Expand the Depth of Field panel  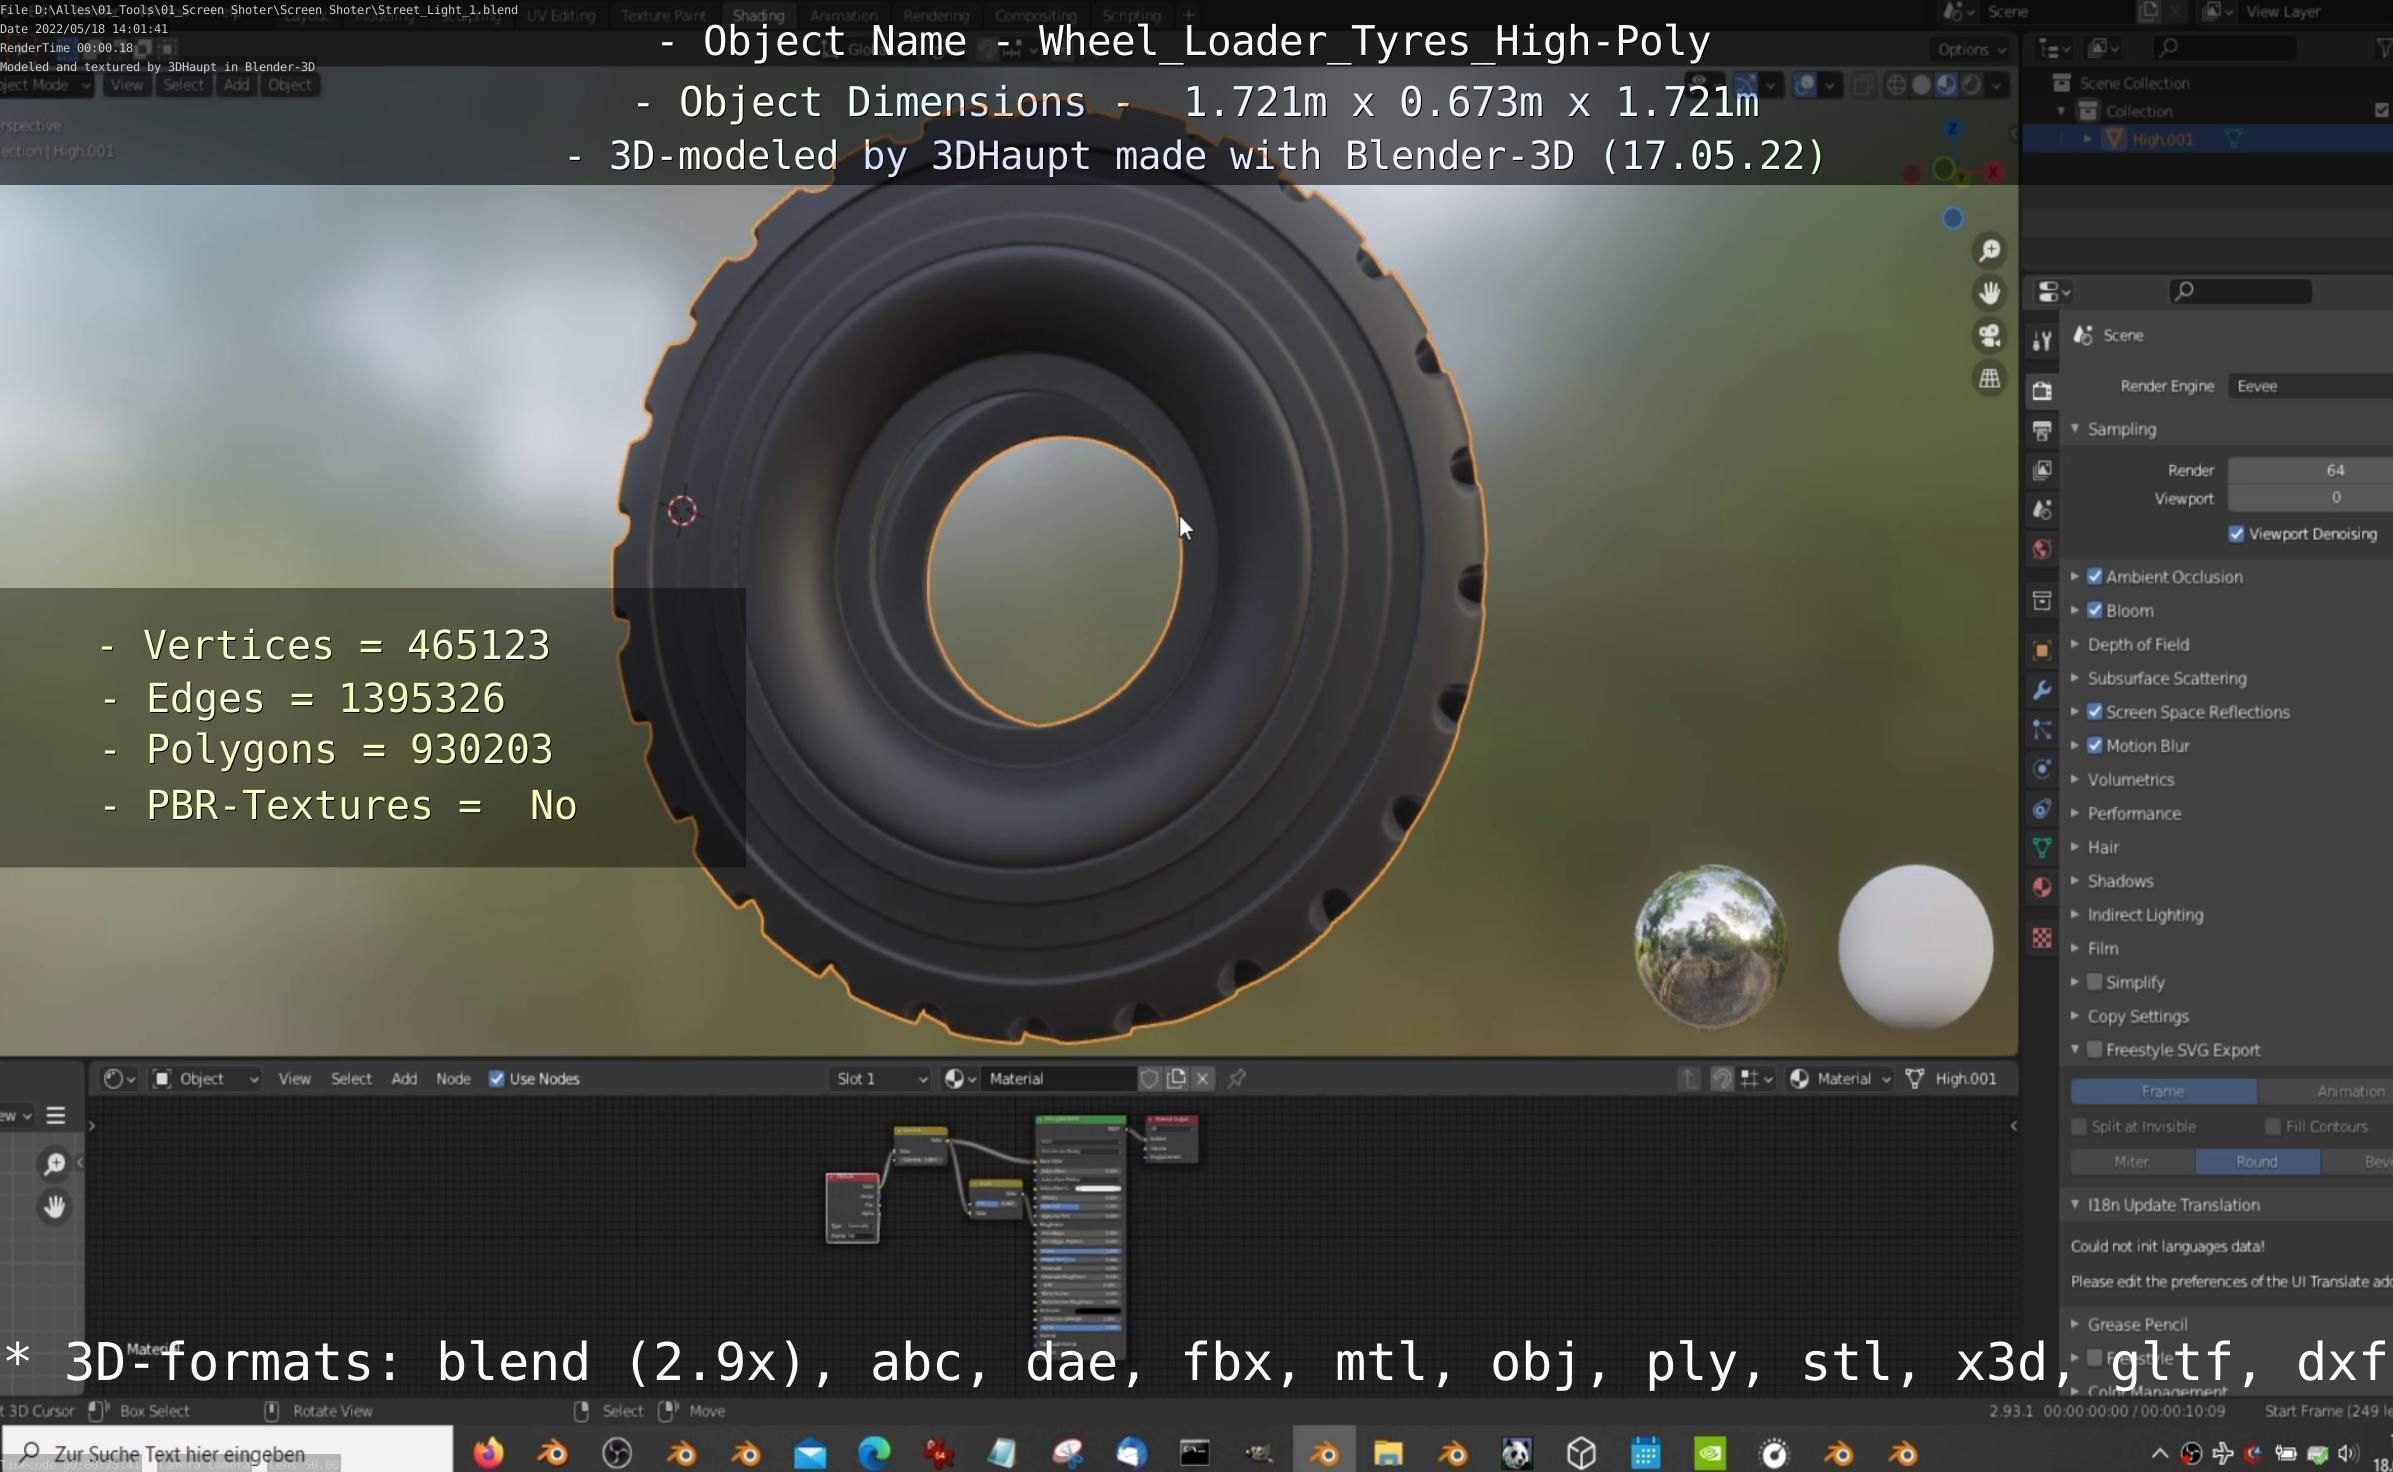pyautogui.click(x=2139, y=644)
